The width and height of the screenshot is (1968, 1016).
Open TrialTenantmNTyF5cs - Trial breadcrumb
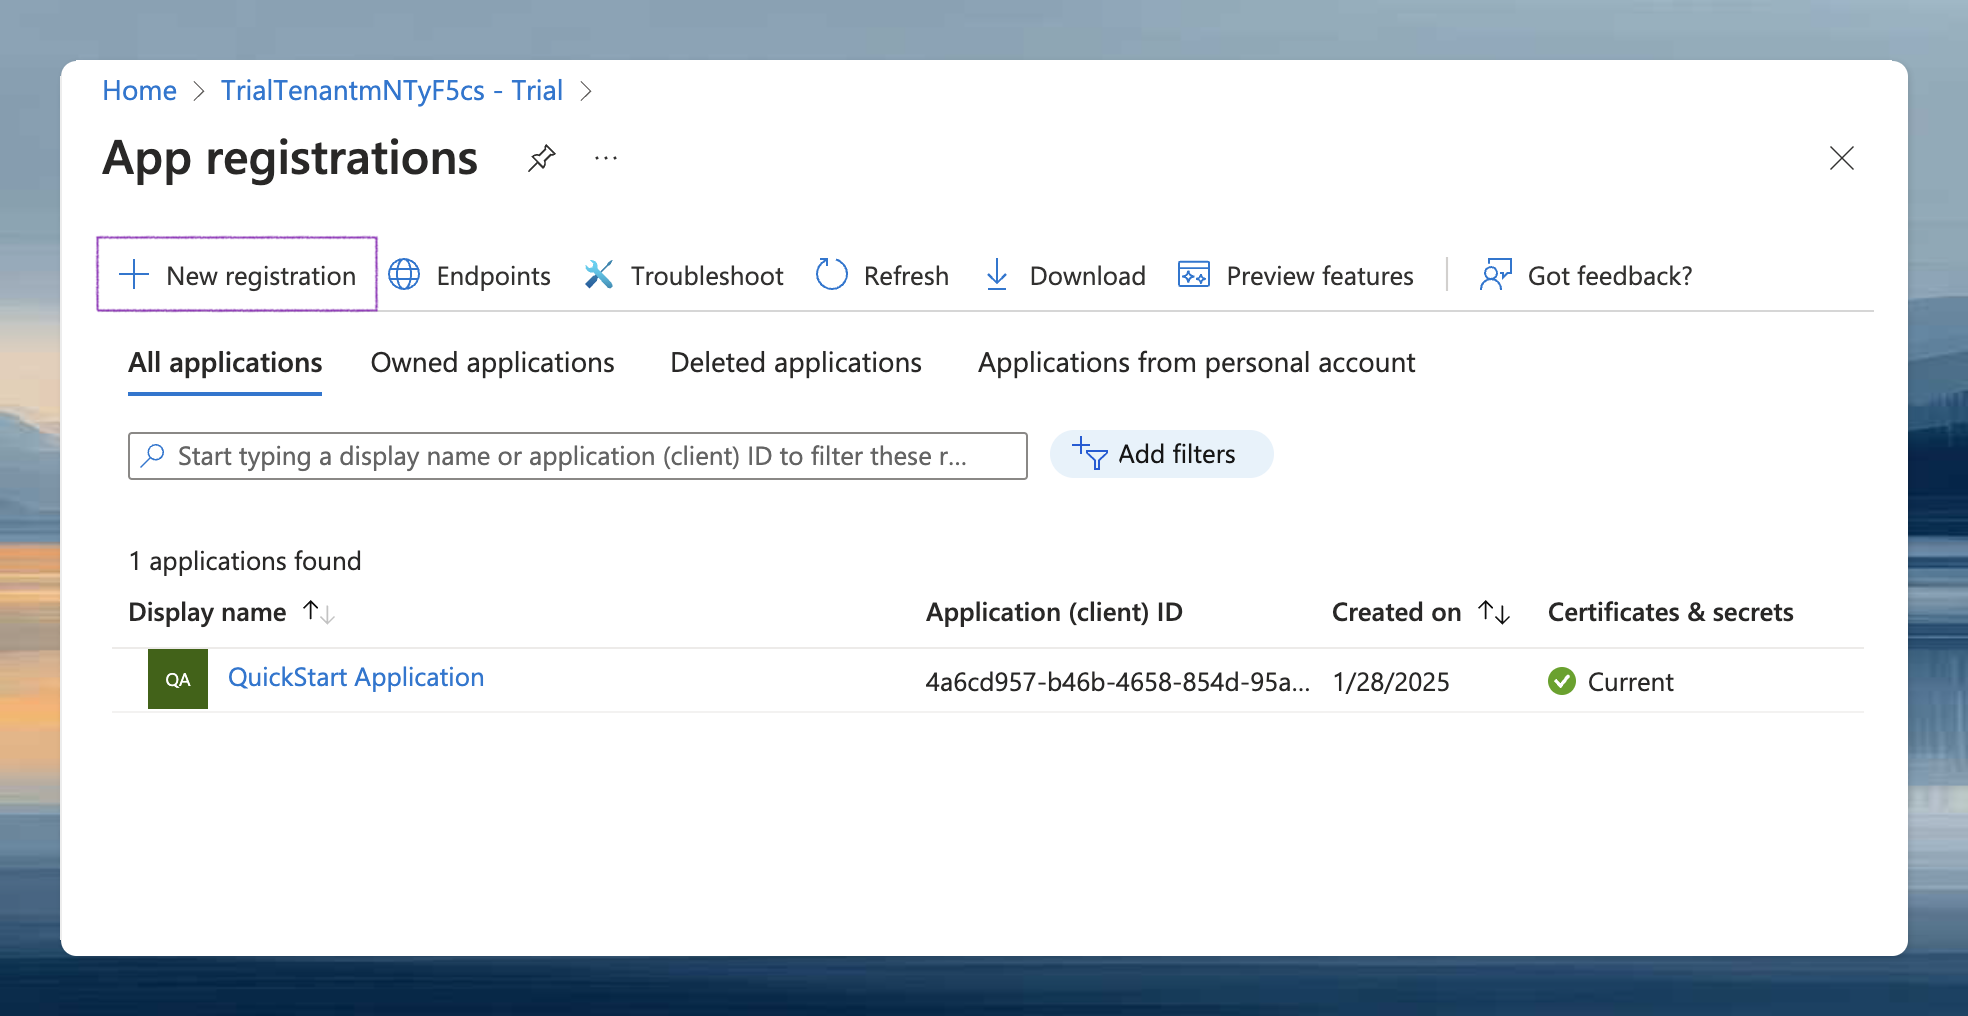pos(392,91)
